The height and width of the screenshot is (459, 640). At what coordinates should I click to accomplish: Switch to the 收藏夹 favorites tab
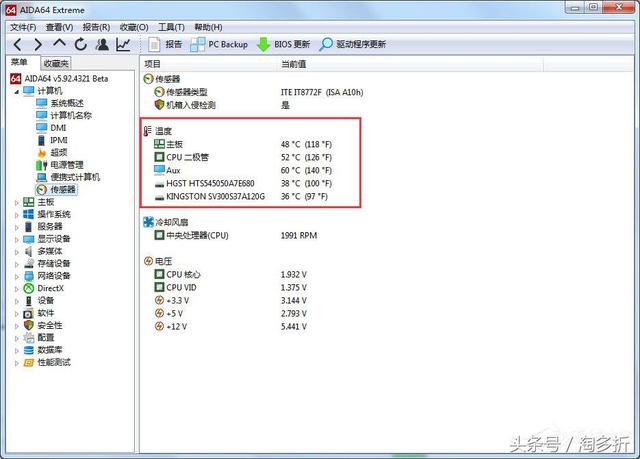(57, 62)
